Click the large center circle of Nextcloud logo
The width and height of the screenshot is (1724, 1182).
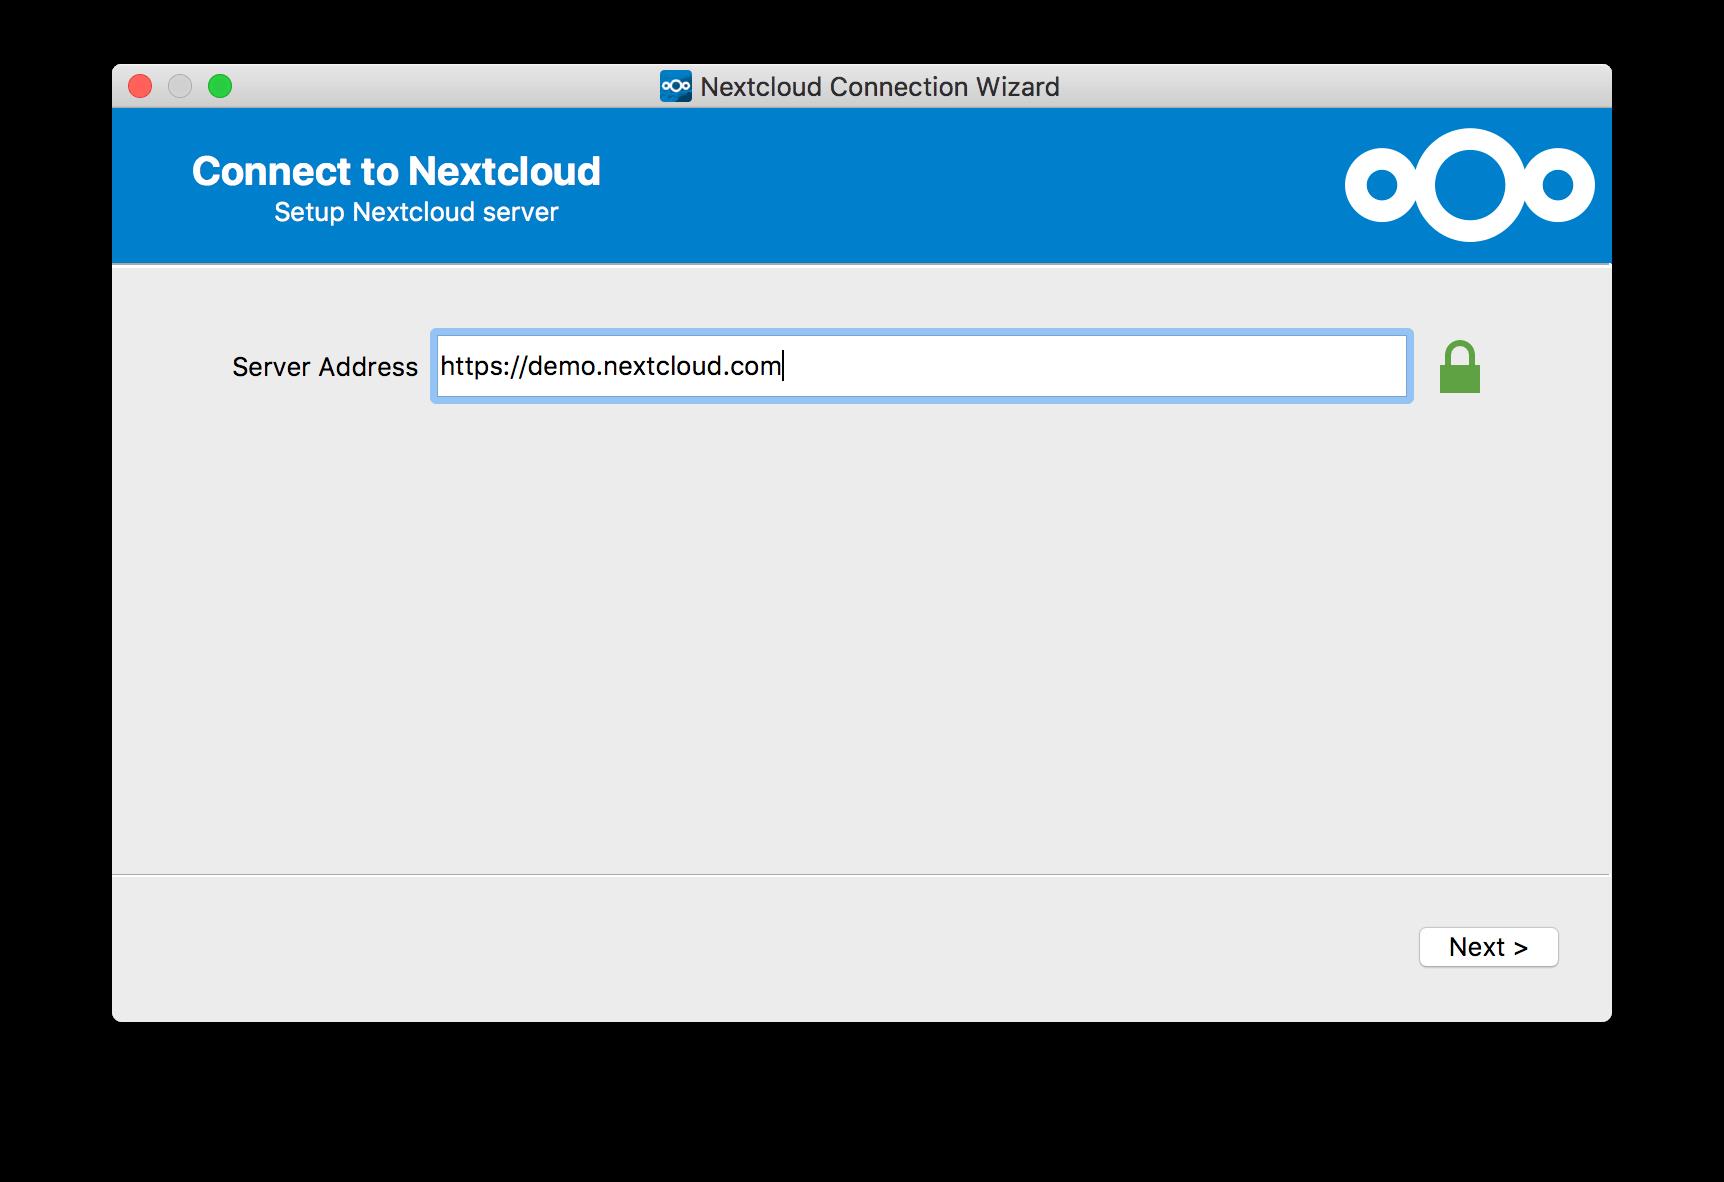click(x=1469, y=185)
